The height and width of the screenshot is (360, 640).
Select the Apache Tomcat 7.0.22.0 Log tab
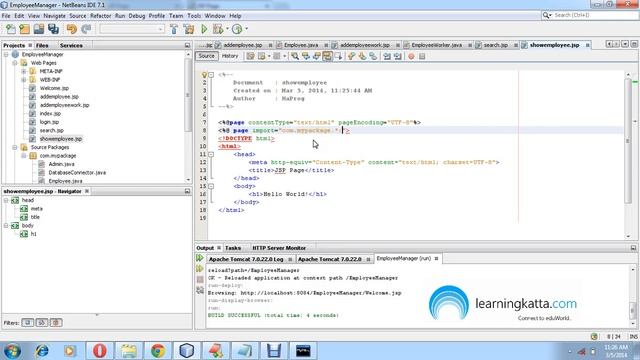(x=246, y=259)
